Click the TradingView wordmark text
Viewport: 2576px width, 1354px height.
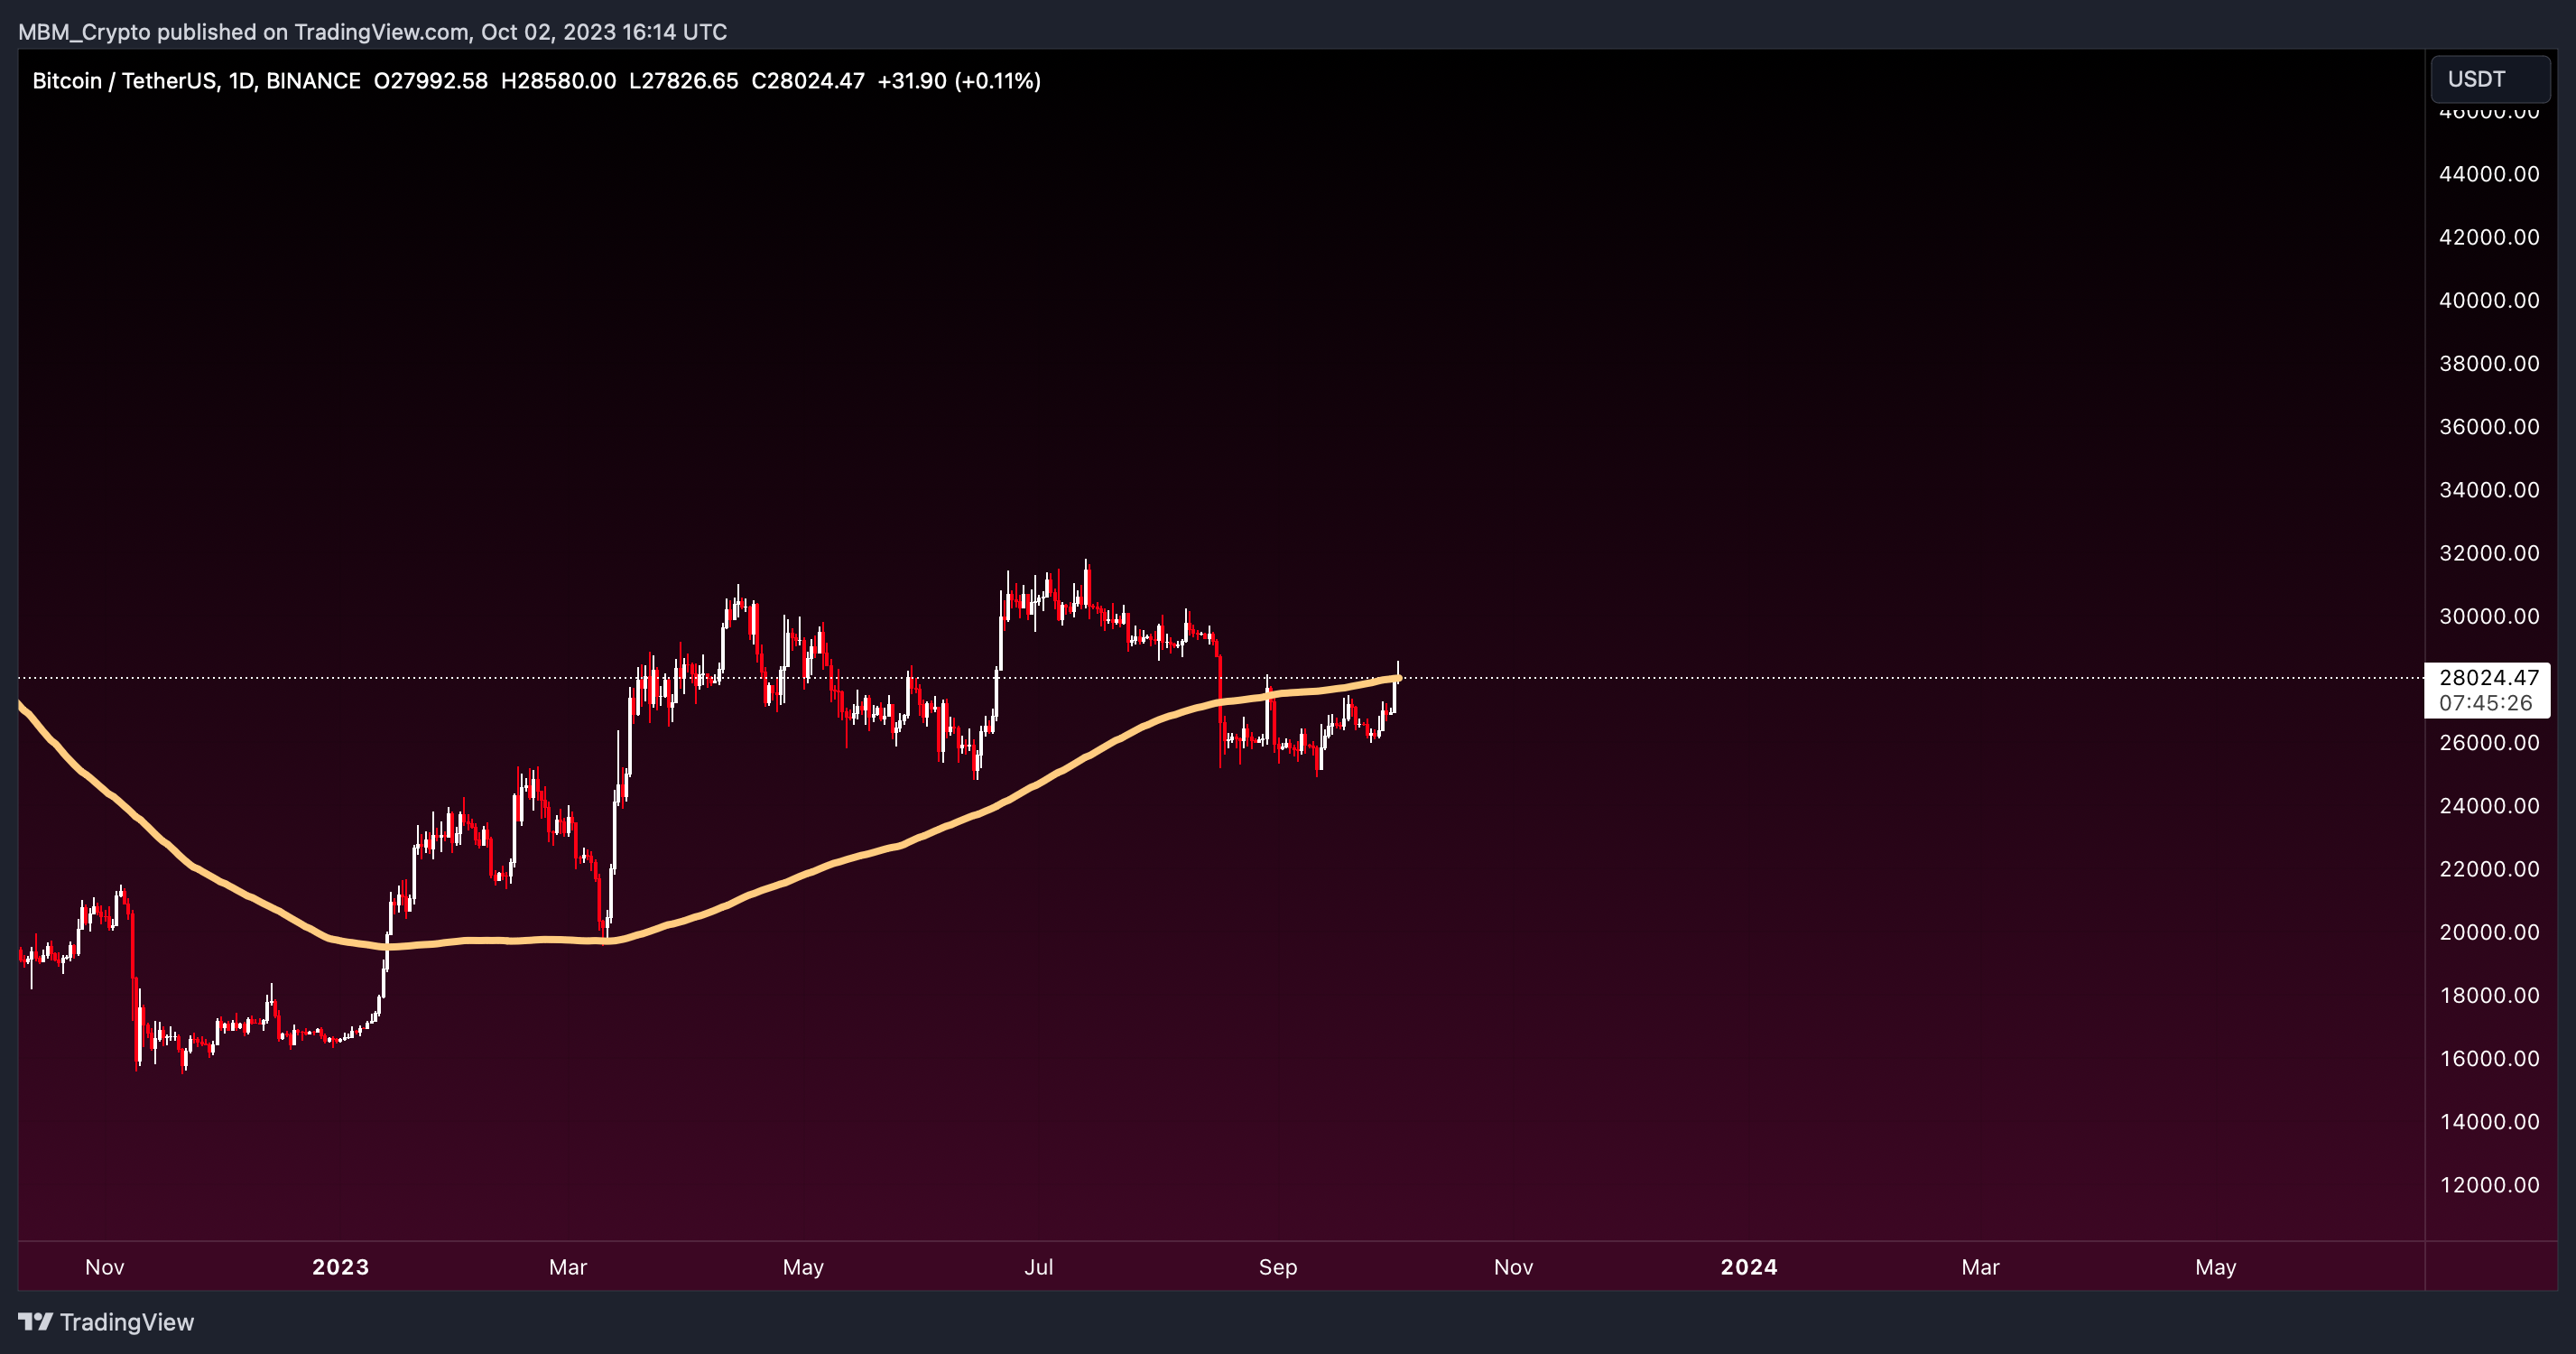coord(127,1322)
